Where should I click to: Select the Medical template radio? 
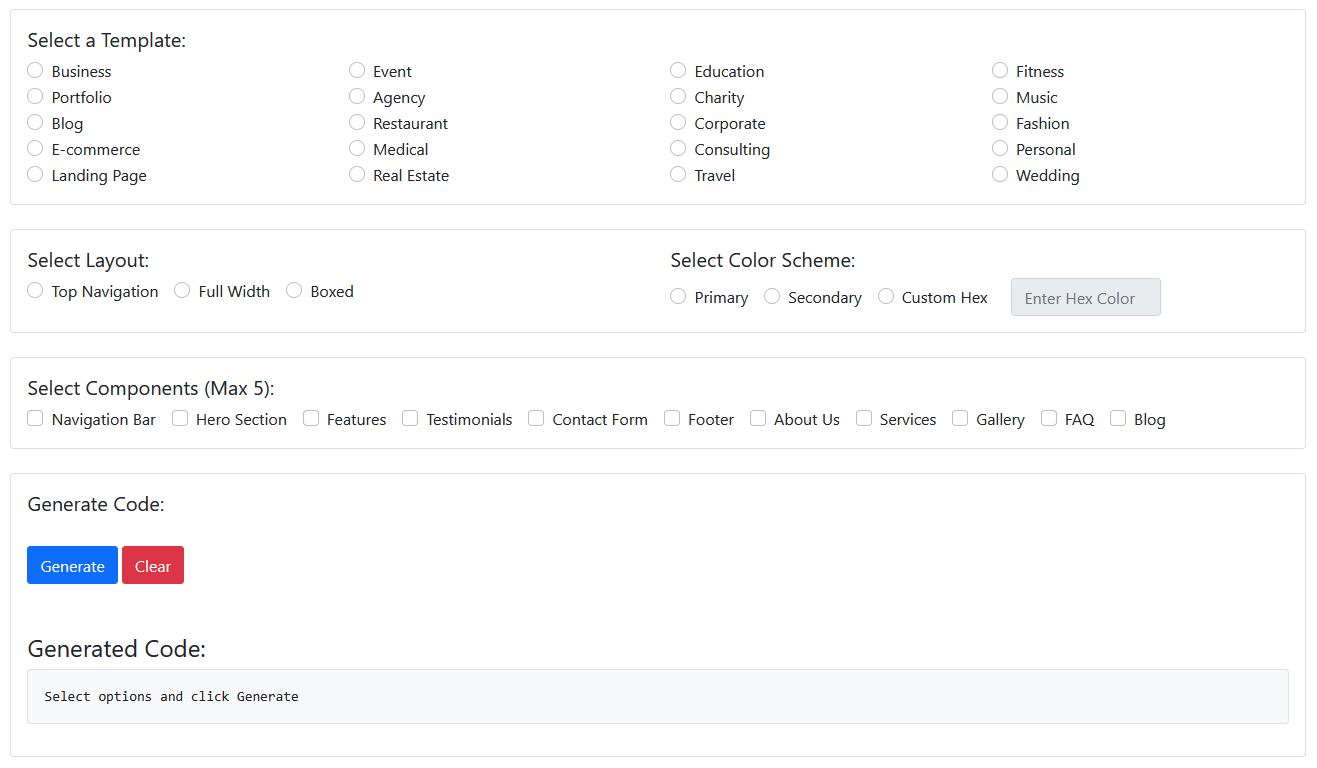[357, 148]
